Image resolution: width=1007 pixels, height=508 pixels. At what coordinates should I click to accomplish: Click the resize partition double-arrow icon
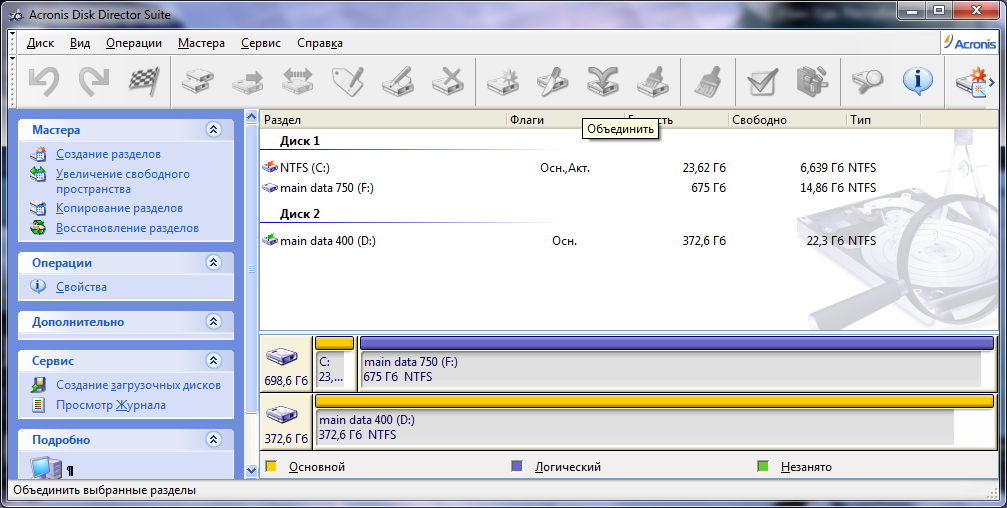click(297, 82)
